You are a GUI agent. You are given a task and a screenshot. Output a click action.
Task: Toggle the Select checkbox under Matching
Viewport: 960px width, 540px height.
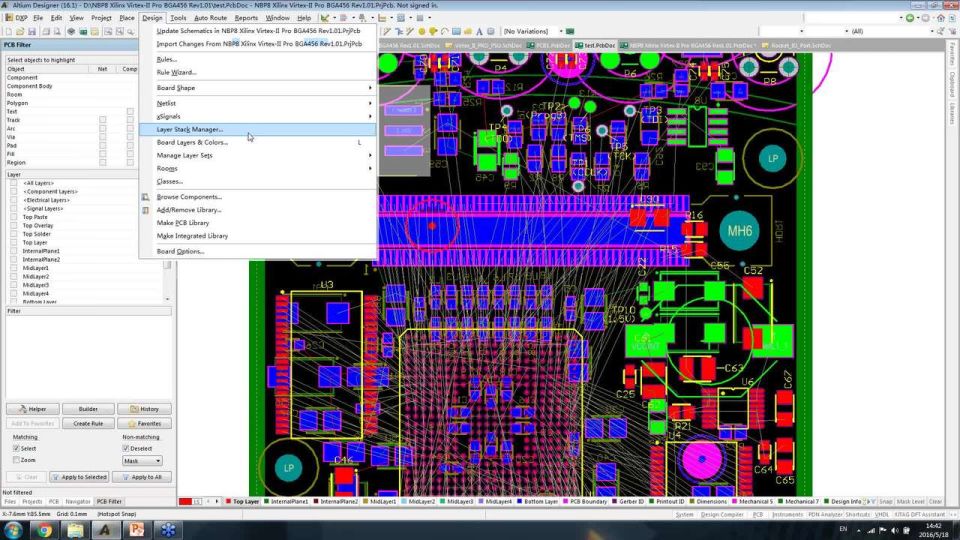pos(17,448)
